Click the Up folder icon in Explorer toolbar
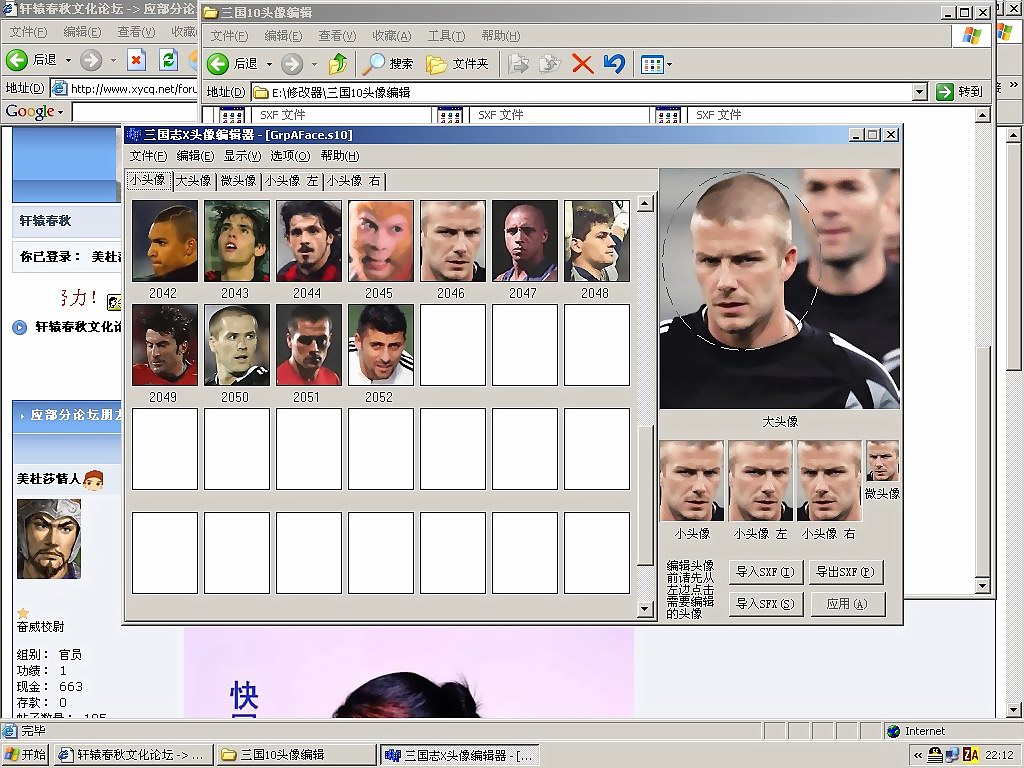The image size is (1024, 768). click(338, 64)
